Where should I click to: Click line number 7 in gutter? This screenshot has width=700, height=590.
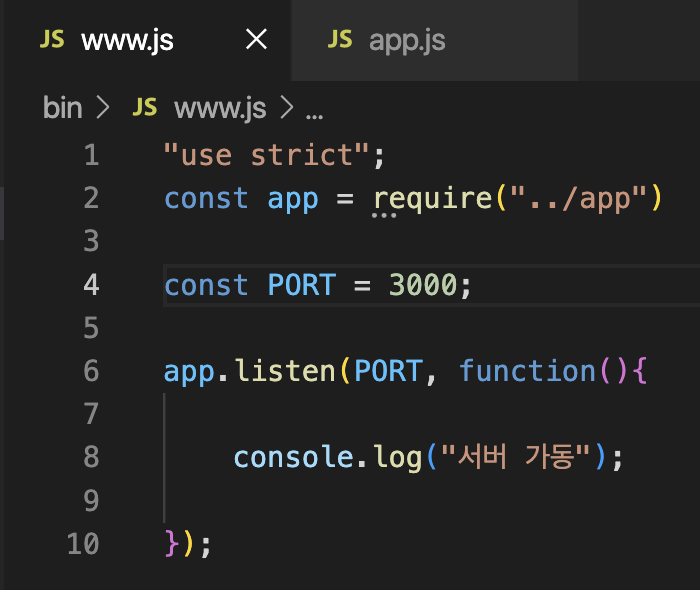point(92,414)
